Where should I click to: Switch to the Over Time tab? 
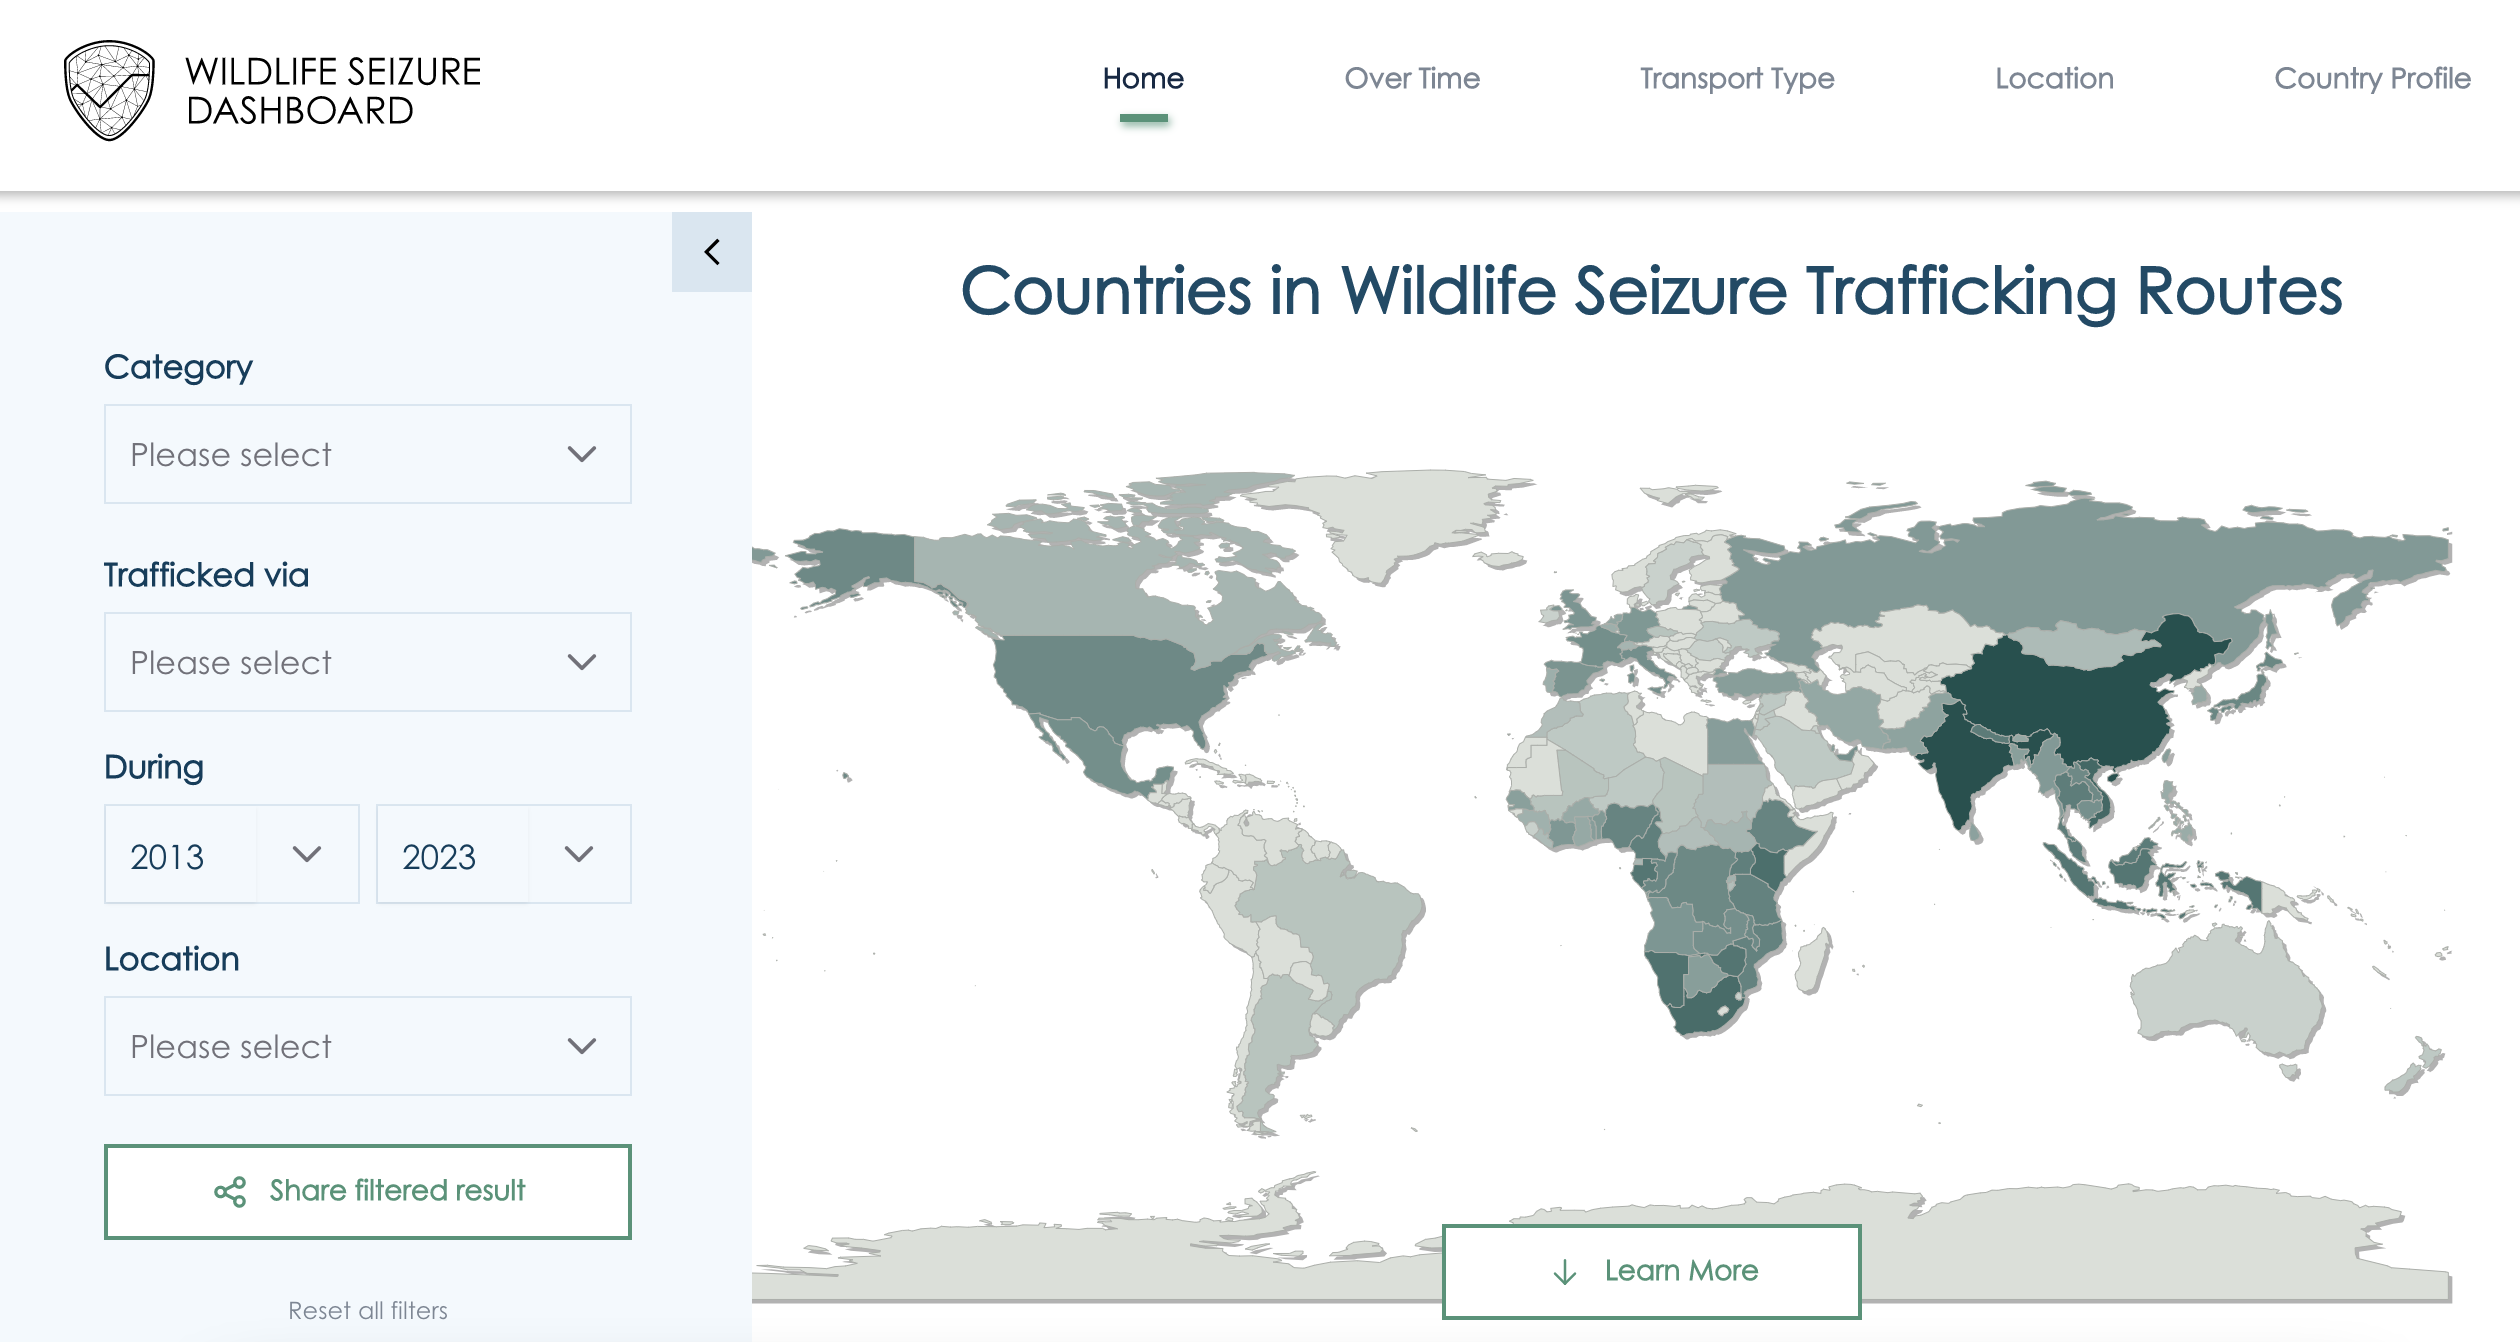1412,78
